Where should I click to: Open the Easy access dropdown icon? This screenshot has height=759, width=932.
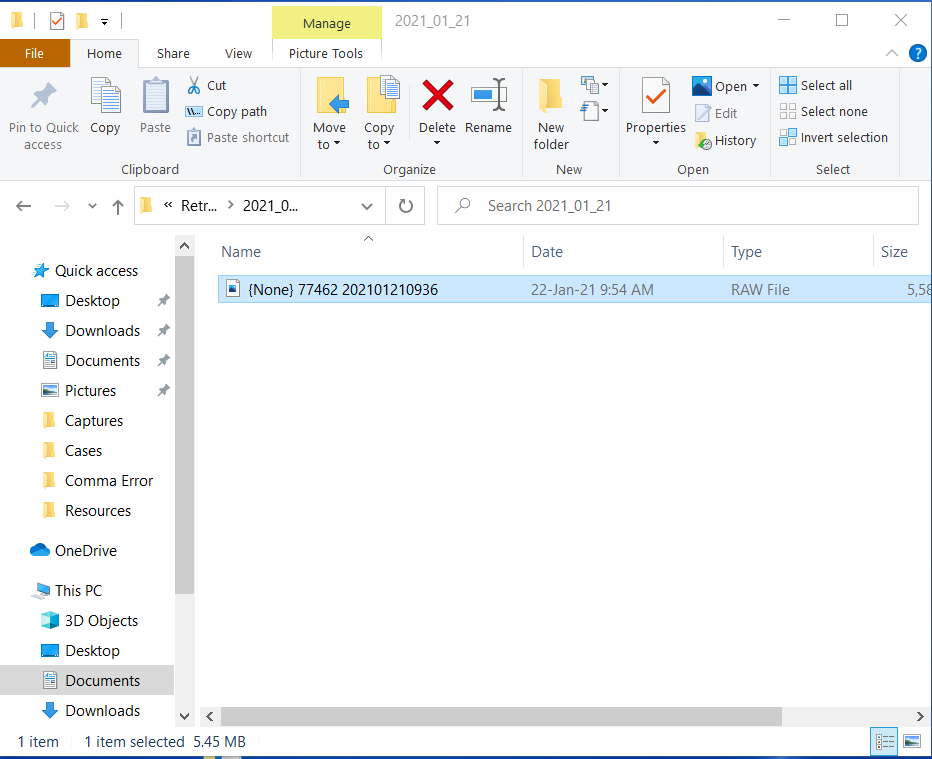tap(594, 111)
